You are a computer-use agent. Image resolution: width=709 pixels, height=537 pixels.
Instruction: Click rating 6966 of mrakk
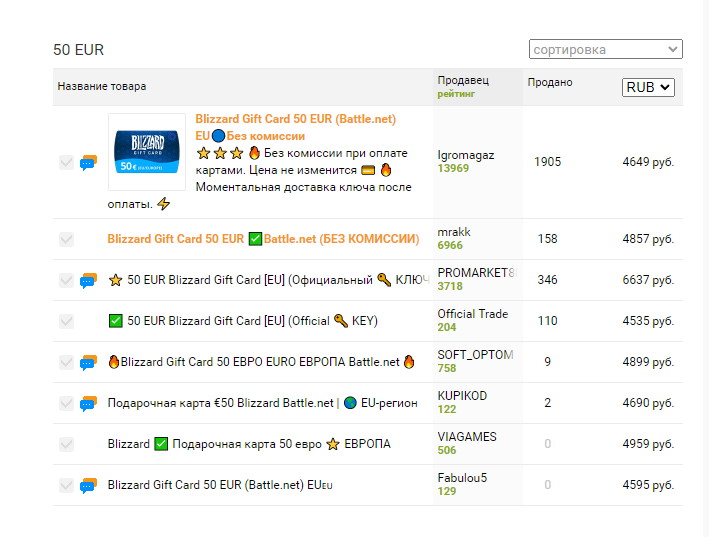point(450,245)
